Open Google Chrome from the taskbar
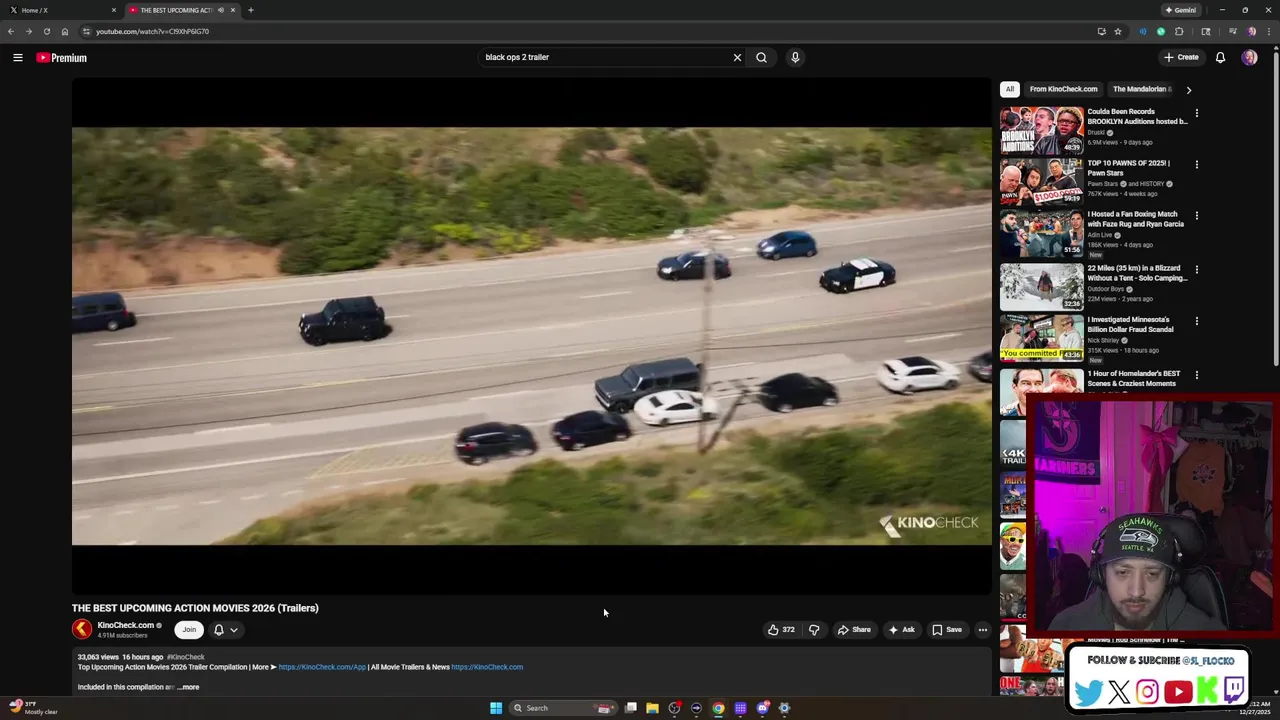The image size is (1280, 720). tap(718, 708)
